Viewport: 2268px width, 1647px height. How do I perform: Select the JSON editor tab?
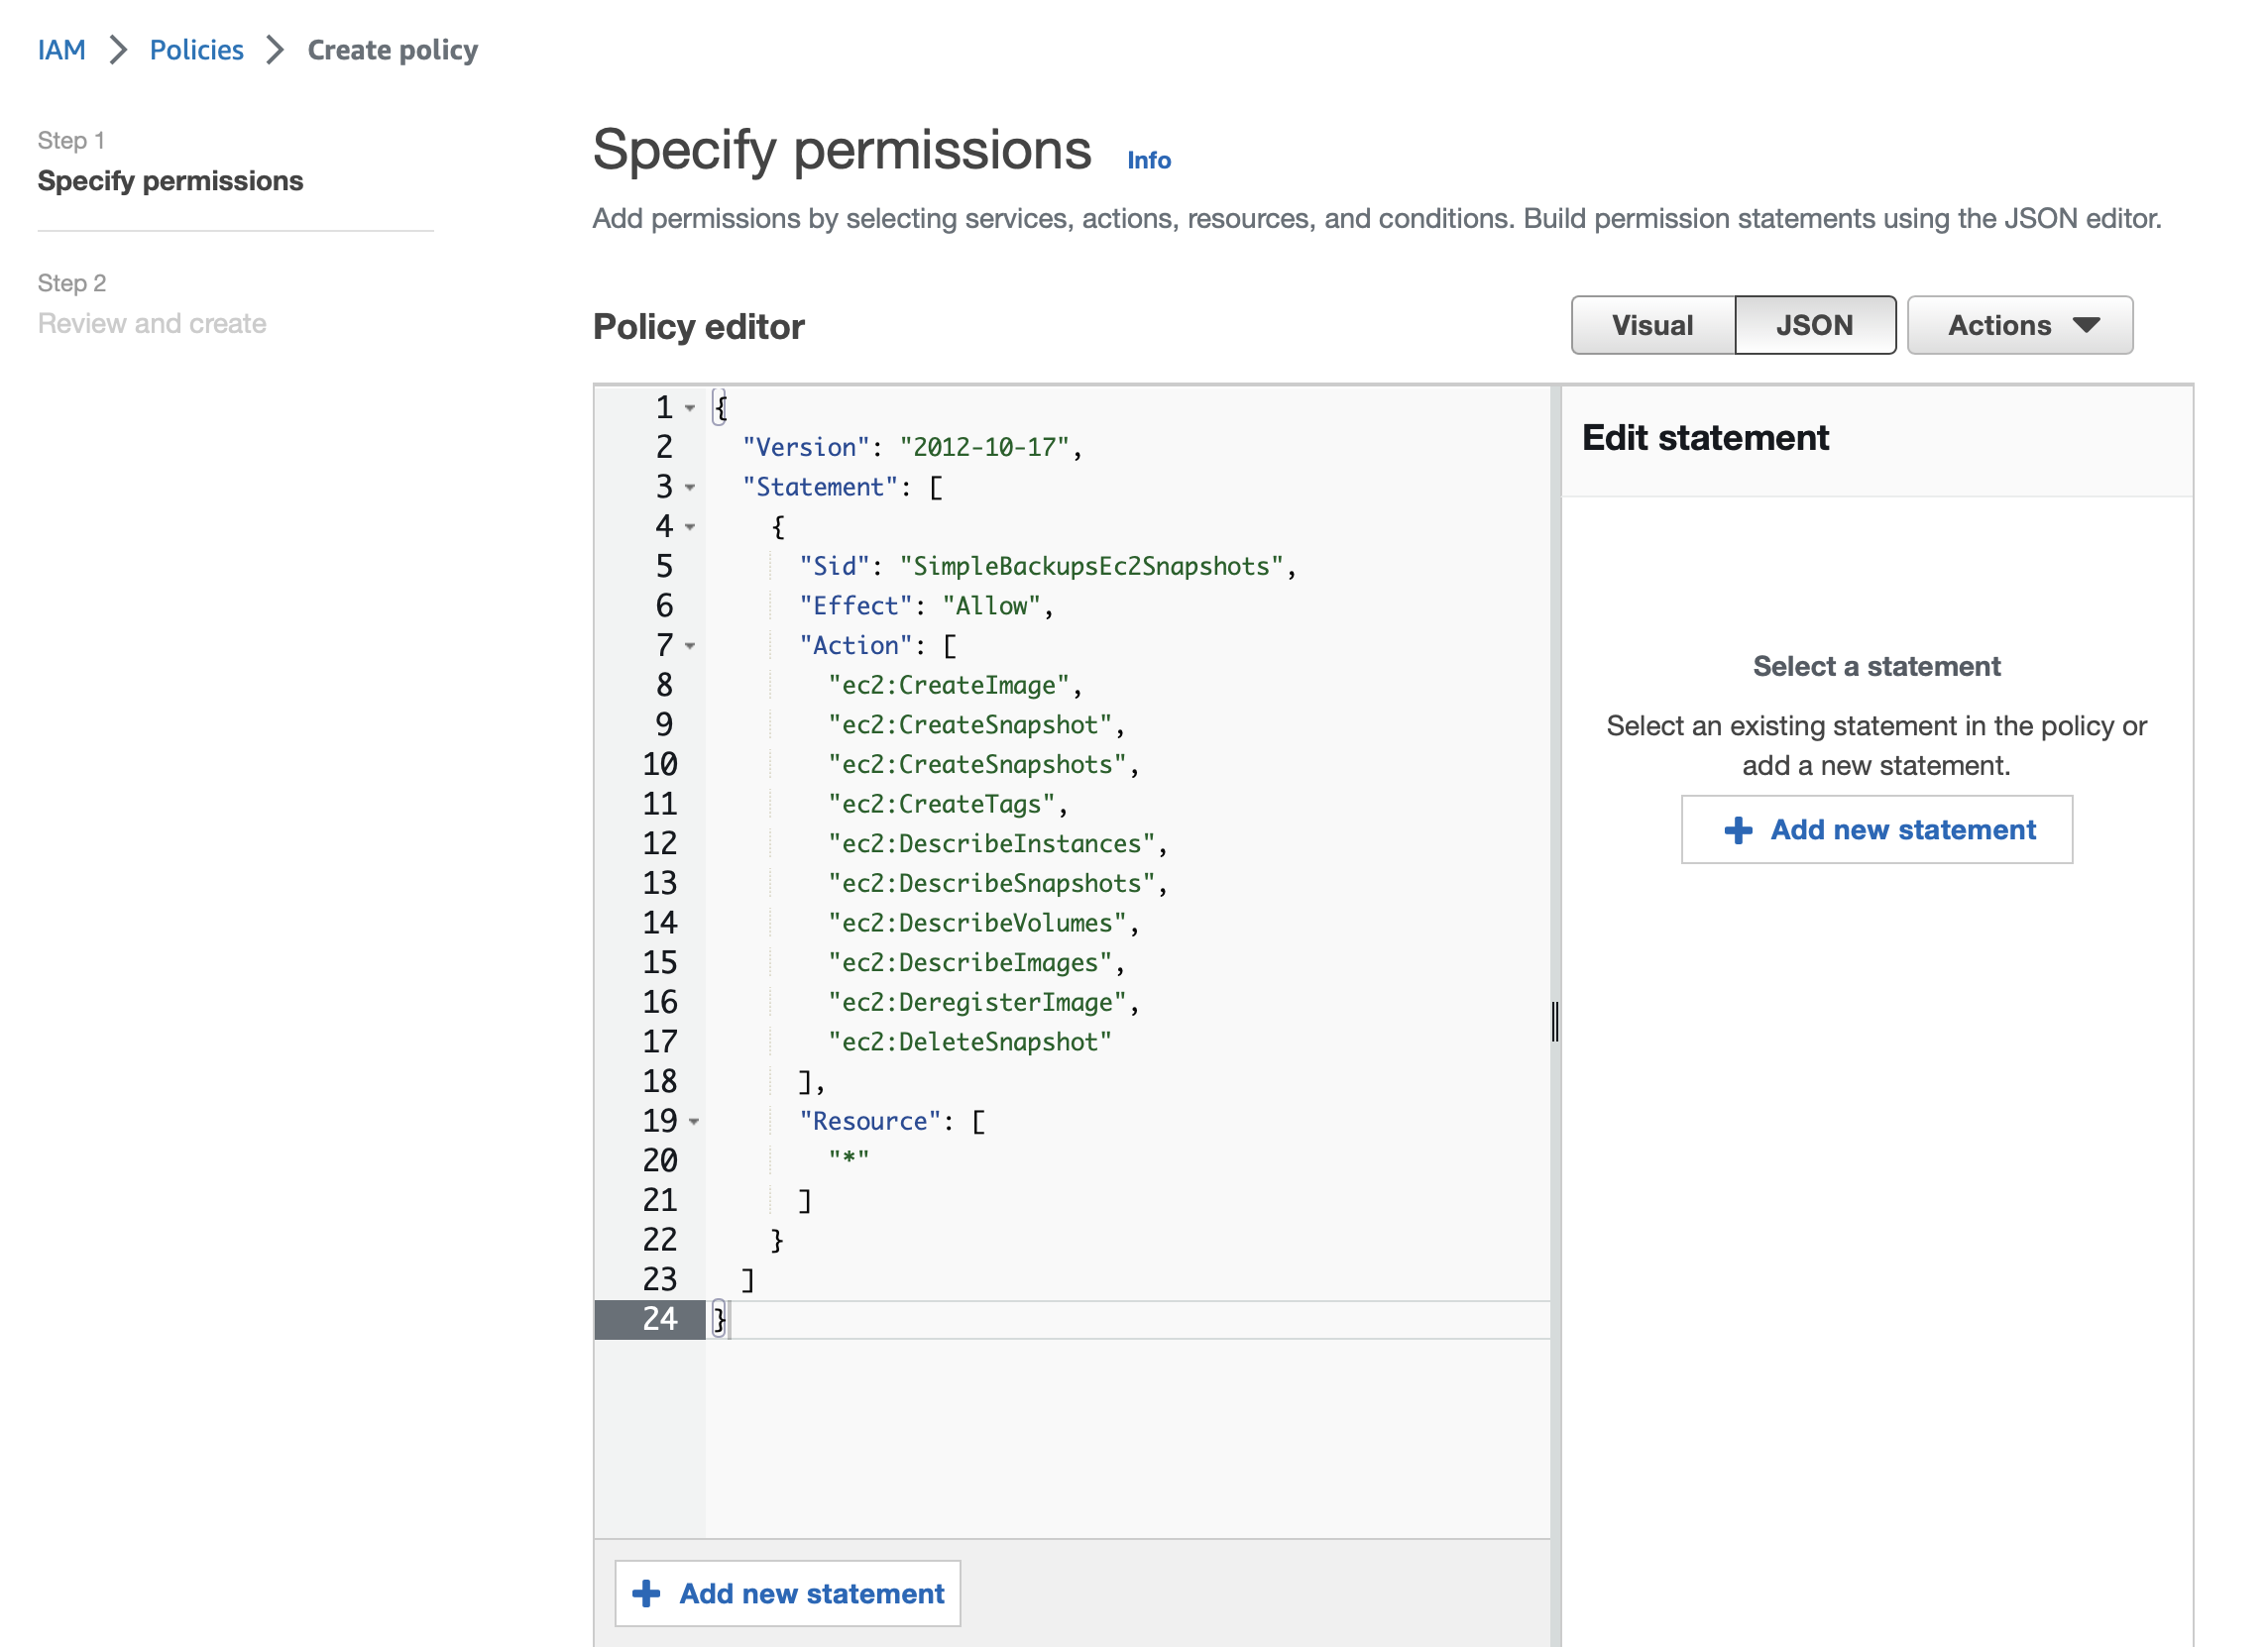(x=1814, y=324)
